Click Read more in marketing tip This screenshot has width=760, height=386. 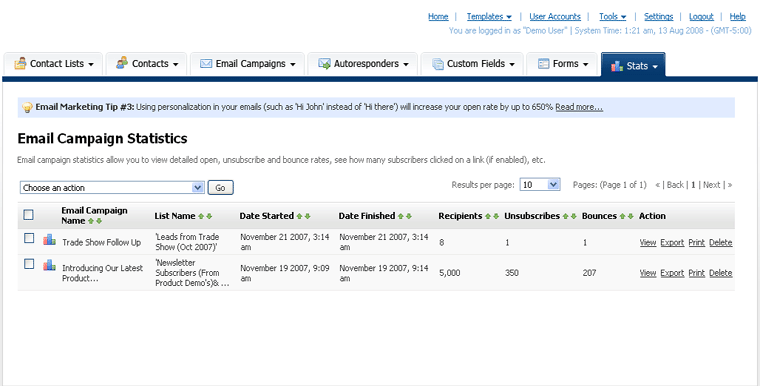tap(579, 107)
